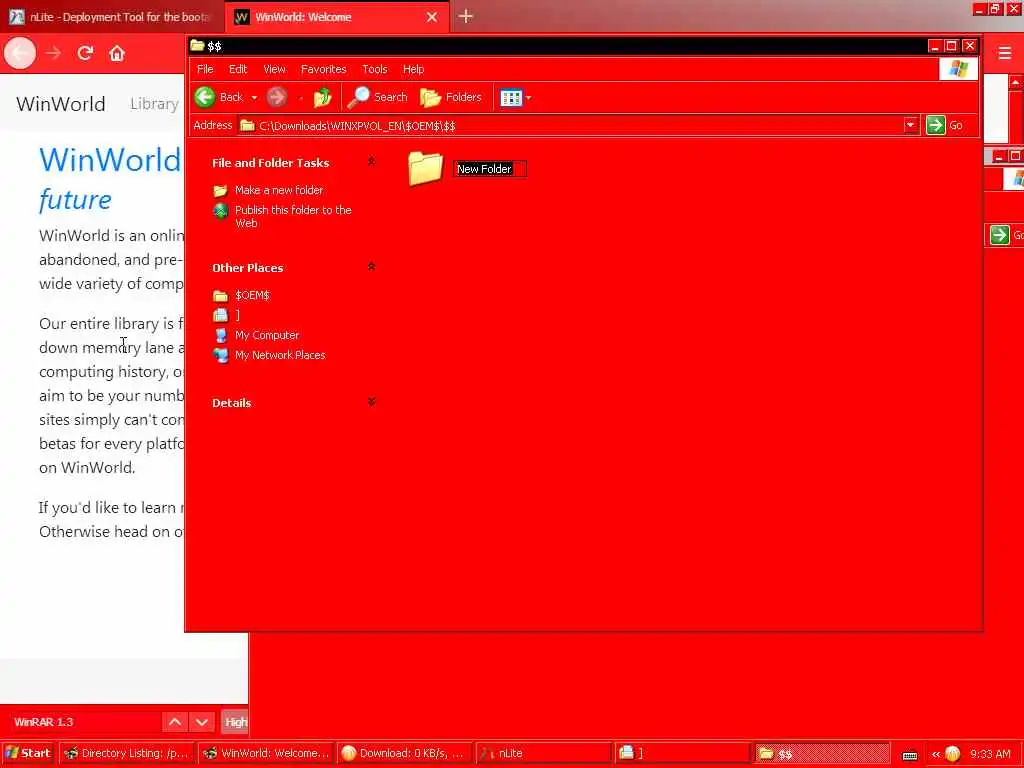Click the Forward arrow in the Explorer toolbar
This screenshot has width=1024, height=768.
point(277,97)
